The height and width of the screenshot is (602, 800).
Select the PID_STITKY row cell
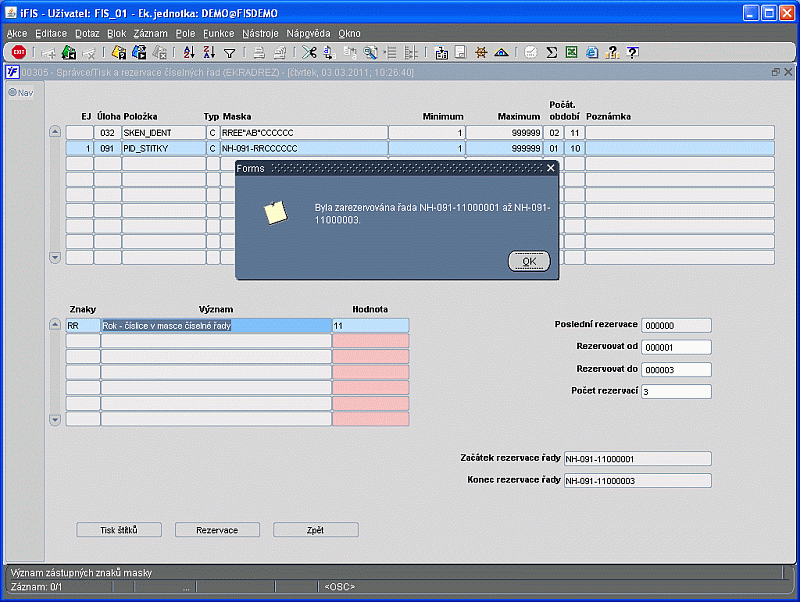tap(164, 148)
